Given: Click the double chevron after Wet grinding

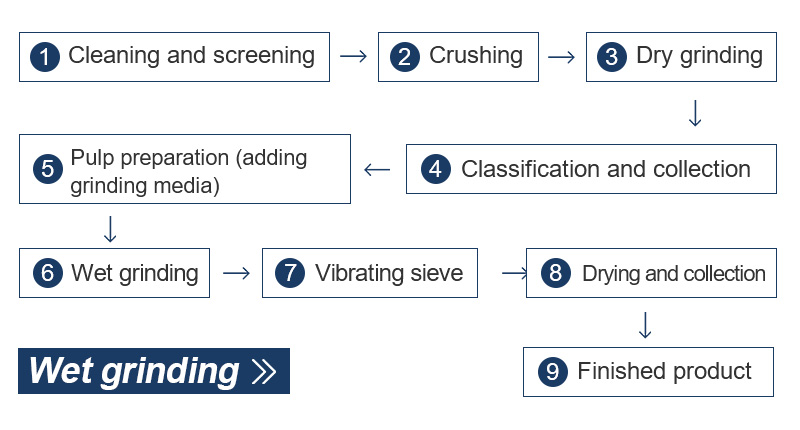Looking at the screenshot, I should [x=264, y=372].
